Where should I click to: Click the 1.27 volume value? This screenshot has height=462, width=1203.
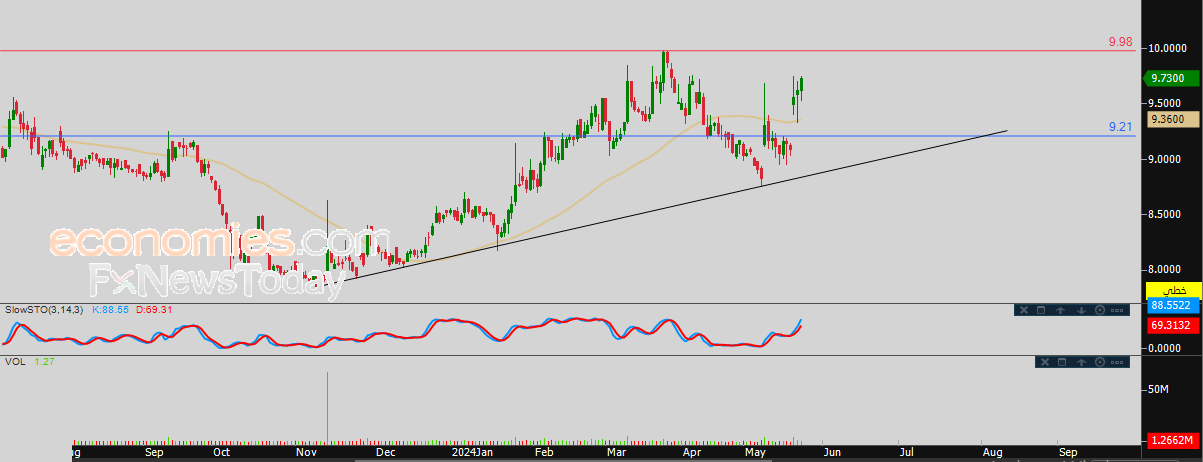44,362
